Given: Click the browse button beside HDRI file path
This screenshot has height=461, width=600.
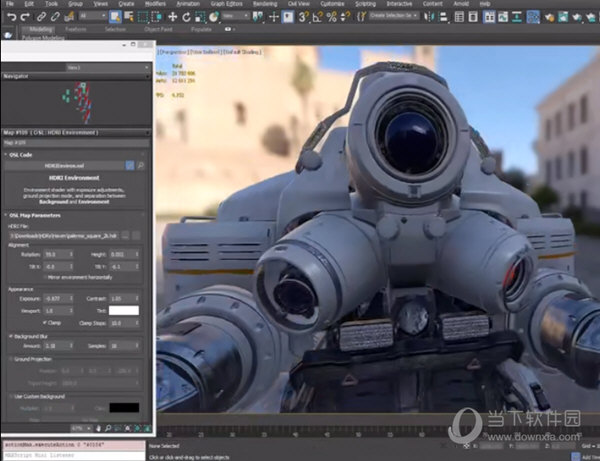Looking at the screenshot, I should (125, 236).
